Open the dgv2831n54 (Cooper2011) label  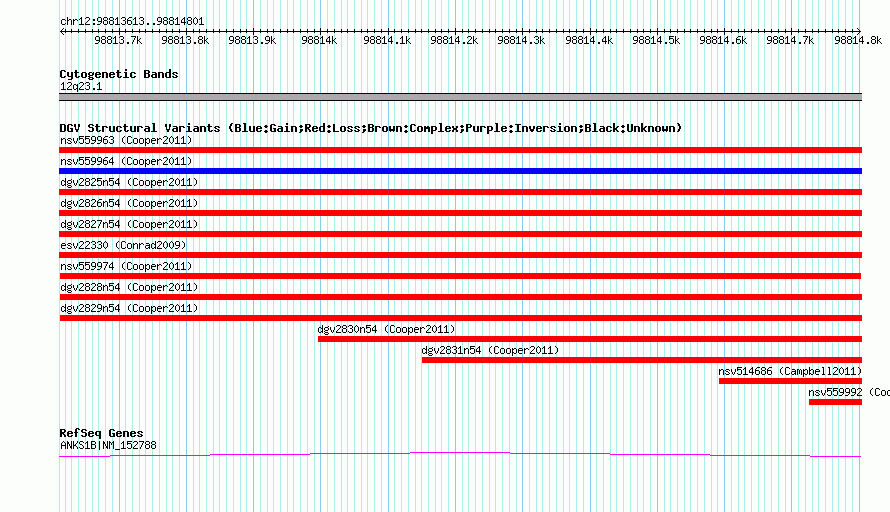click(x=490, y=350)
